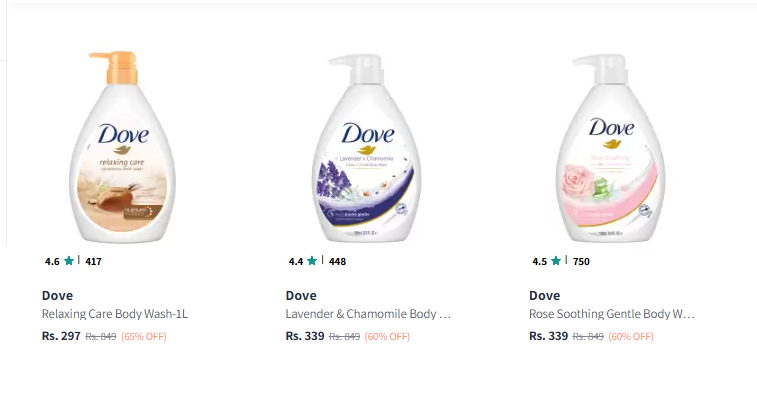Viewport: 757px width, 396px height.
Task: Open the Rose Soothing Gentle Body product title
Action: 612,314
